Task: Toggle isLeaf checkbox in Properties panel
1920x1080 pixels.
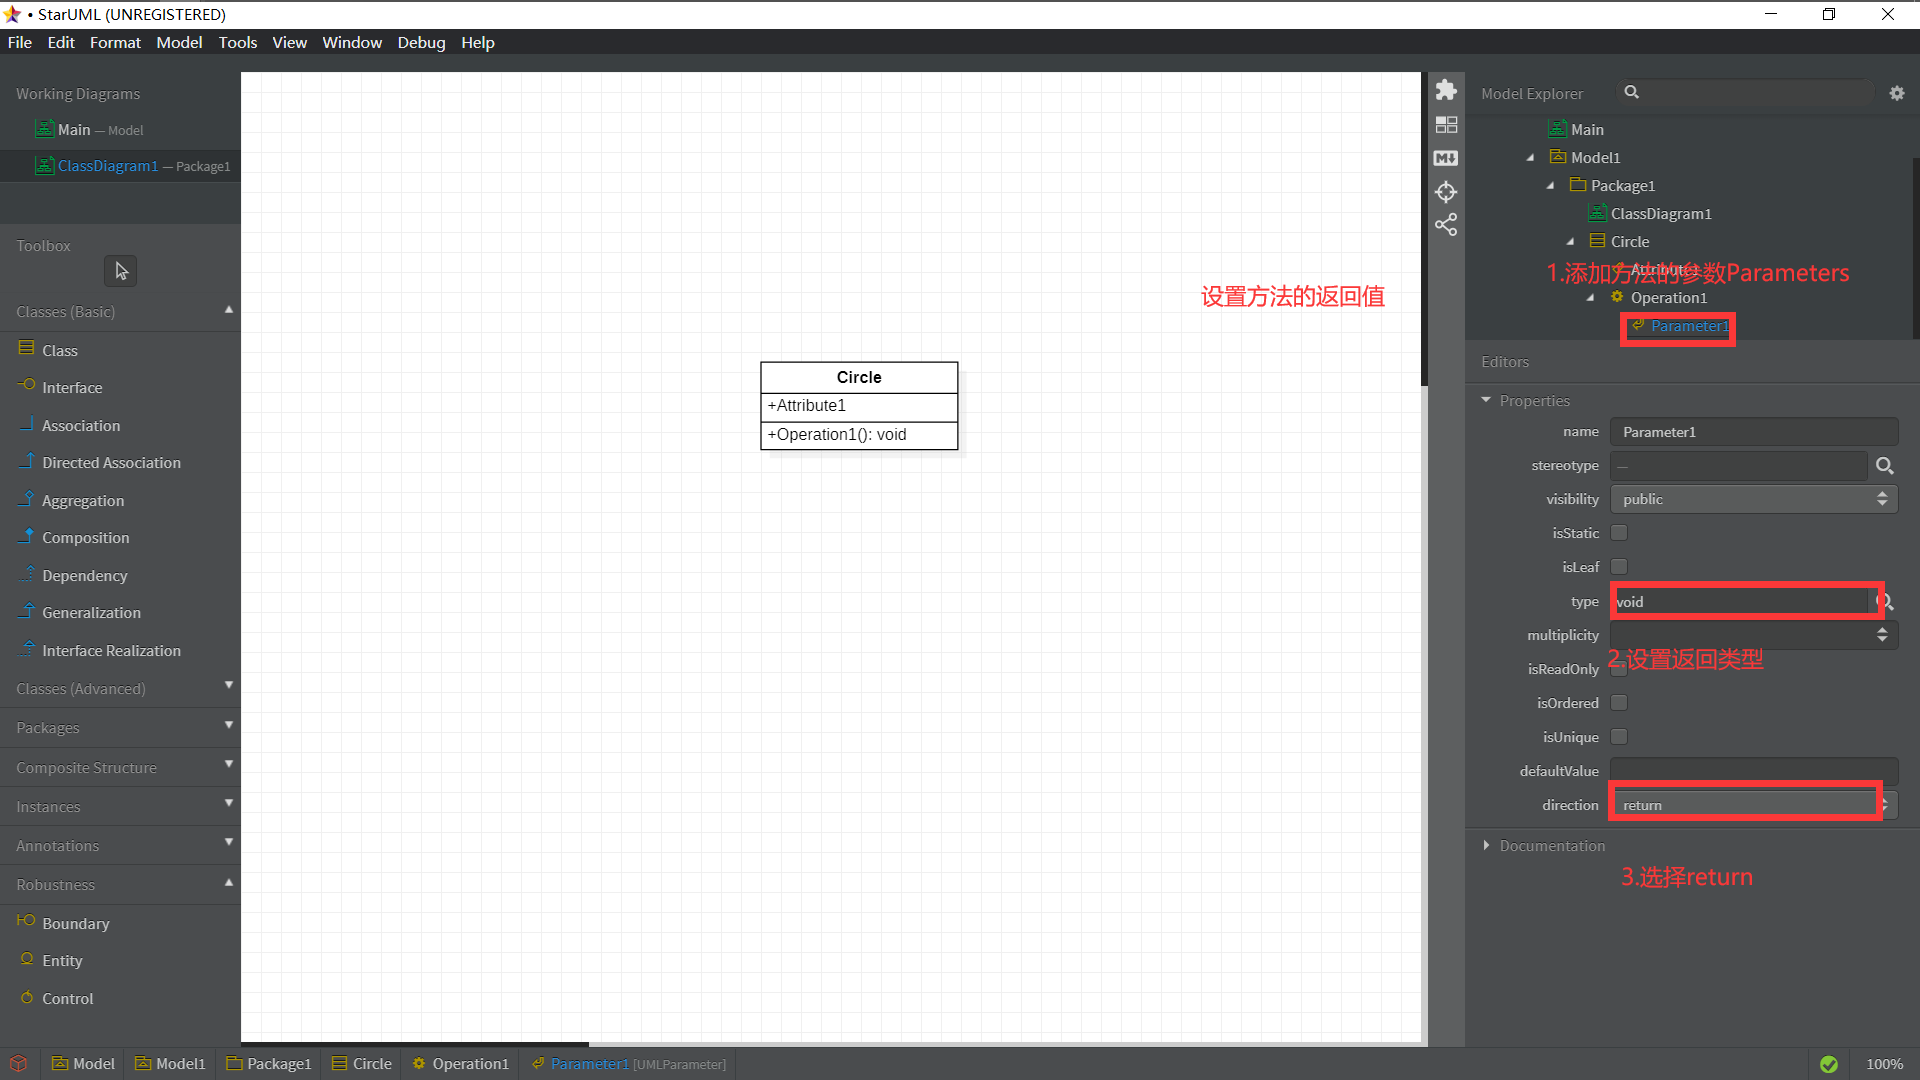Action: pyautogui.click(x=1619, y=567)
